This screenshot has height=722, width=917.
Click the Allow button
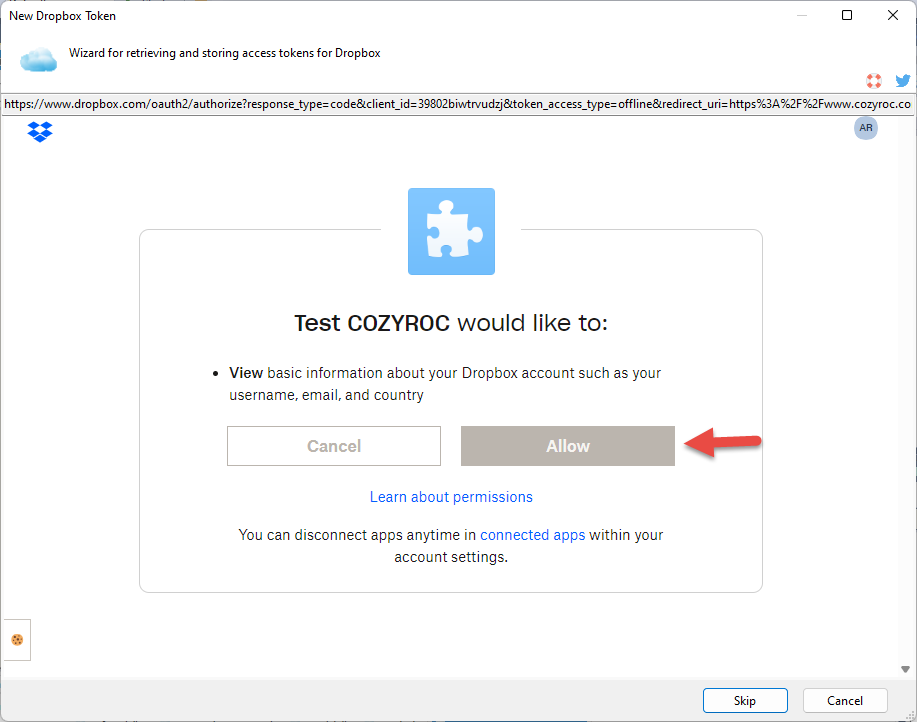coord(567,446)
